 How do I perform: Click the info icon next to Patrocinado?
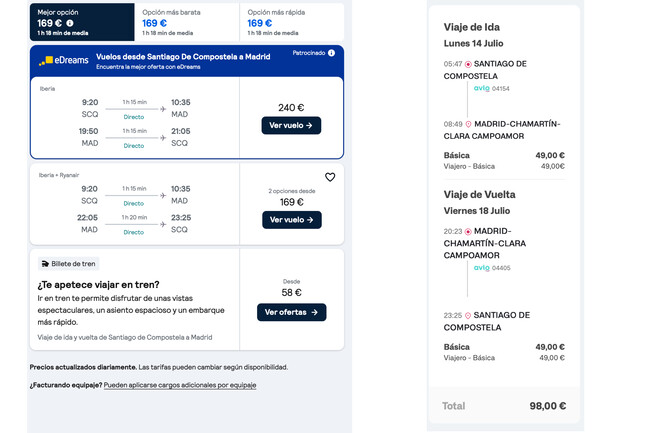click(331, 53)
